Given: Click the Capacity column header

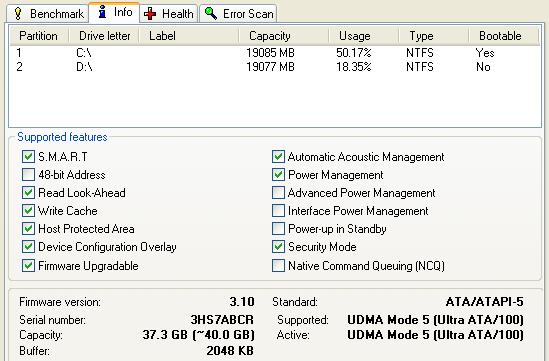Looking at the screenshot, I should pyautogui.click(x=284, y=36).
